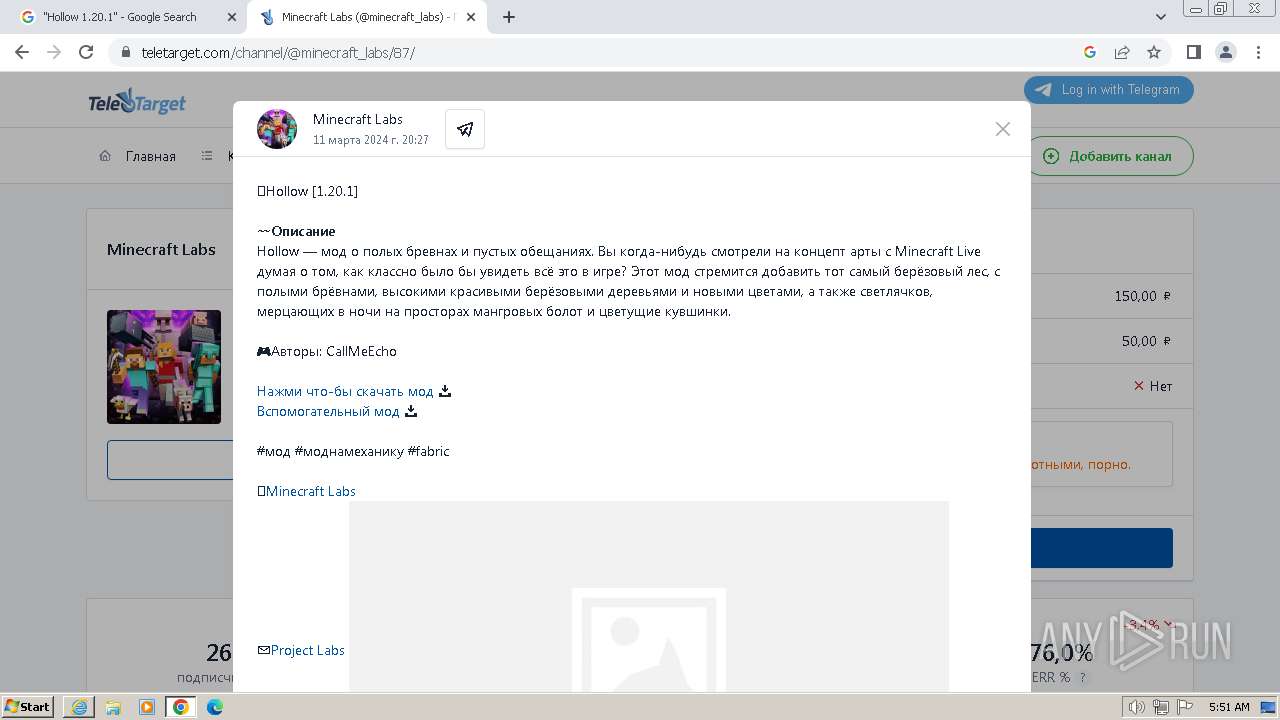
Task: Open media player from taskbar
Action: tap(147, 707)
